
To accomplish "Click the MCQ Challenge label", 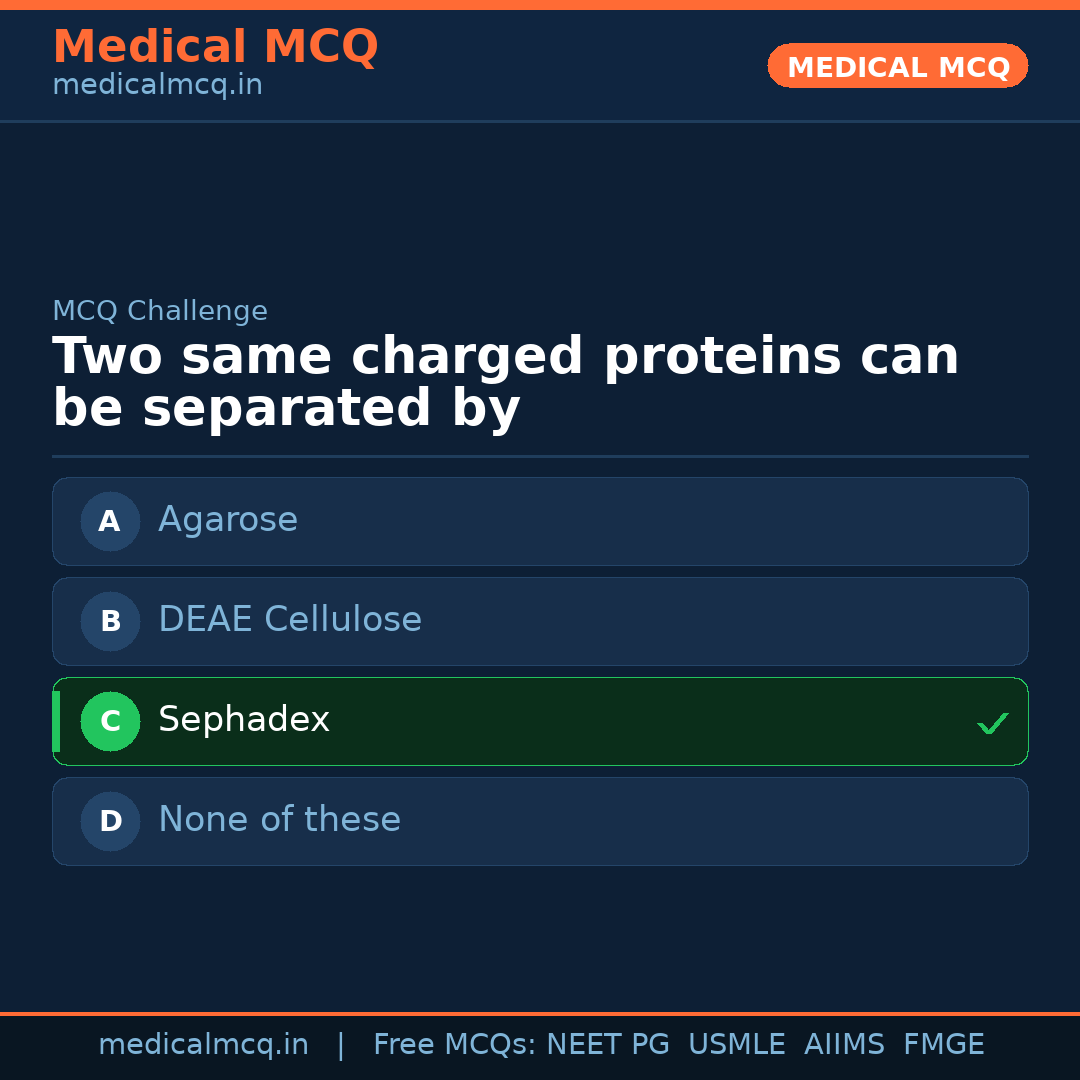I will tap(160, 311).
